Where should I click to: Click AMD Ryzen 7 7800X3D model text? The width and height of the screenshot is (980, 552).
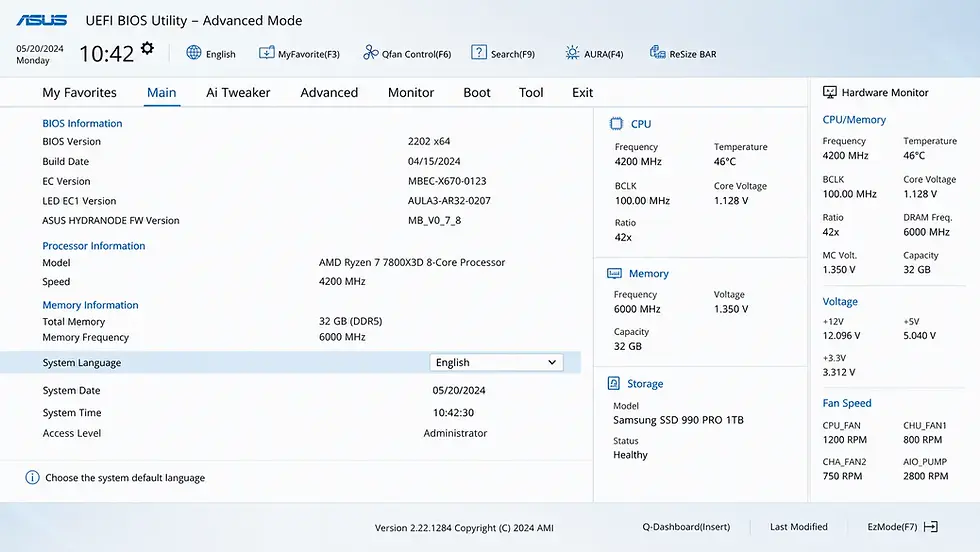pos(412,263)
